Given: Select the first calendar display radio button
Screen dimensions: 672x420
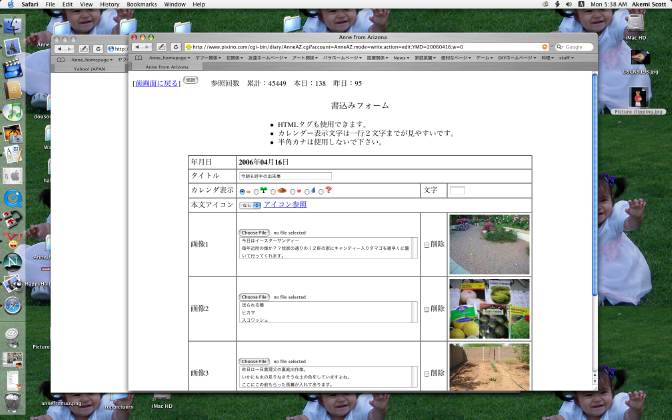Looking at the screenshot, I should tap(242, 192).
